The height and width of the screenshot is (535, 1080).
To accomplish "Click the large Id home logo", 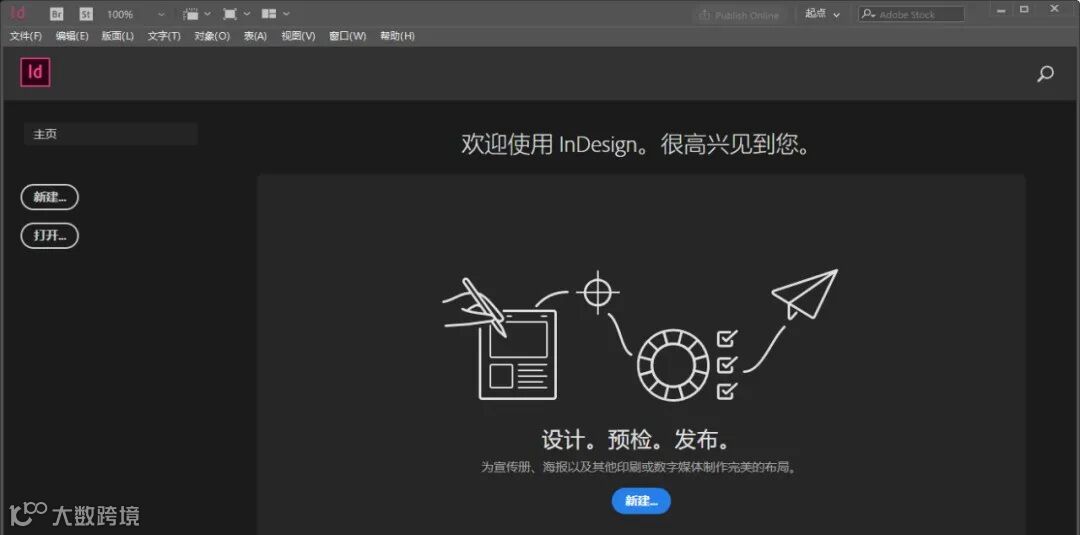I will pos(35,72).
